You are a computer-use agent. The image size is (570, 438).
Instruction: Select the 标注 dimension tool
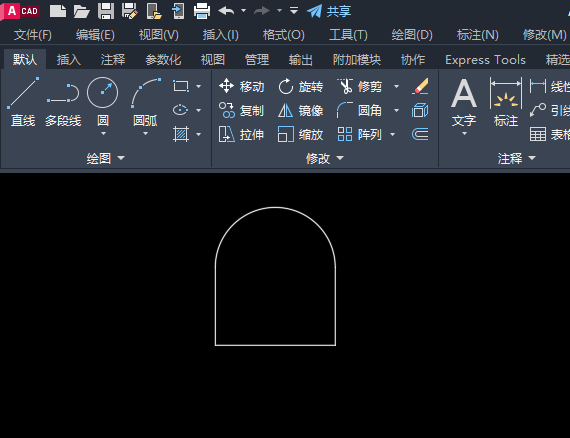(x=506, y=101)
